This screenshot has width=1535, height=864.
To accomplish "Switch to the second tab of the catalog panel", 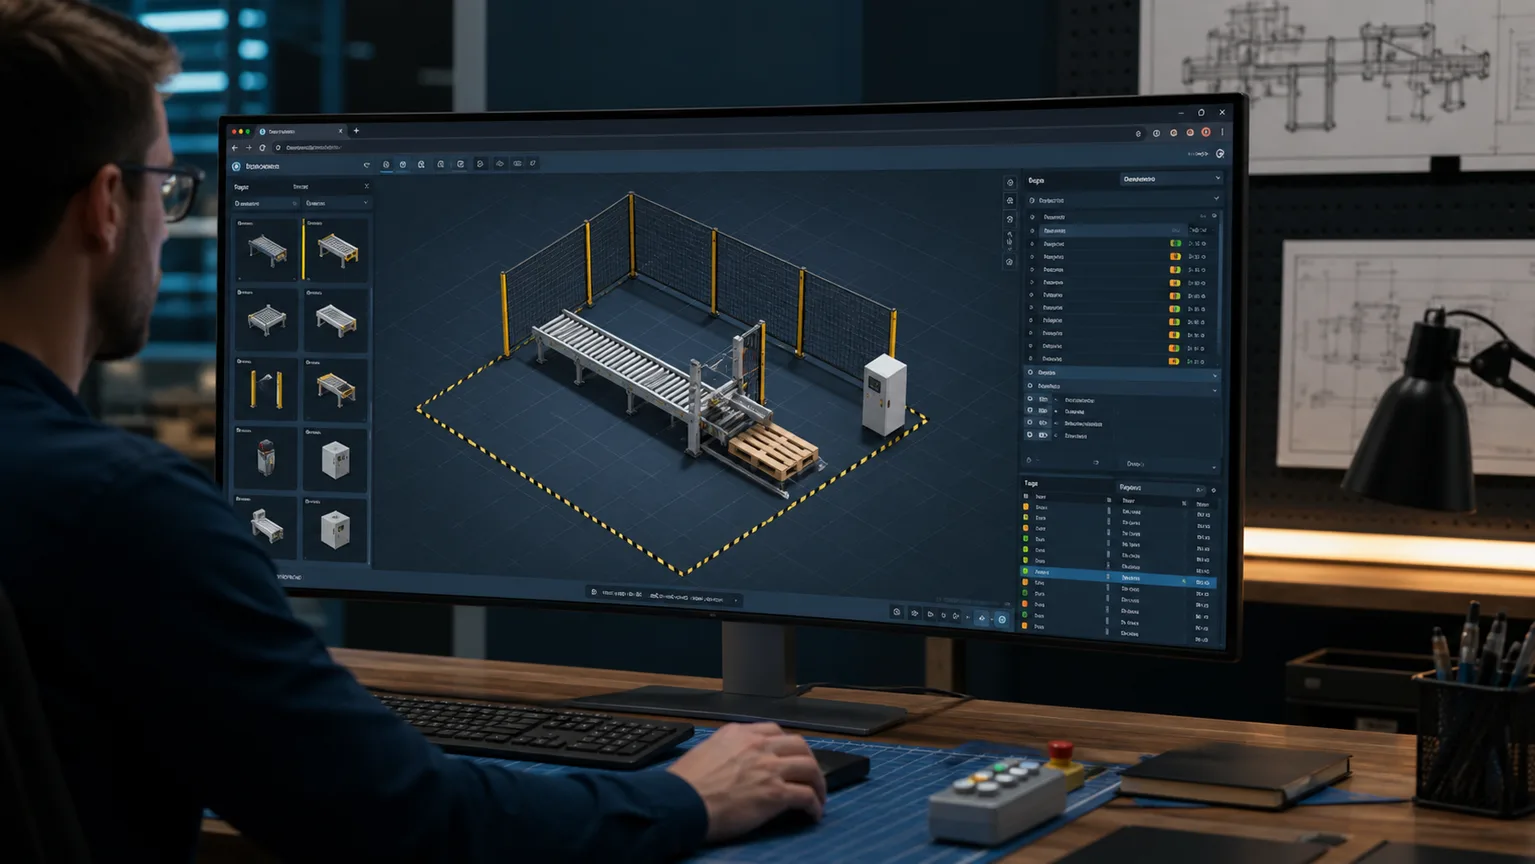I will tap(301, 187).
